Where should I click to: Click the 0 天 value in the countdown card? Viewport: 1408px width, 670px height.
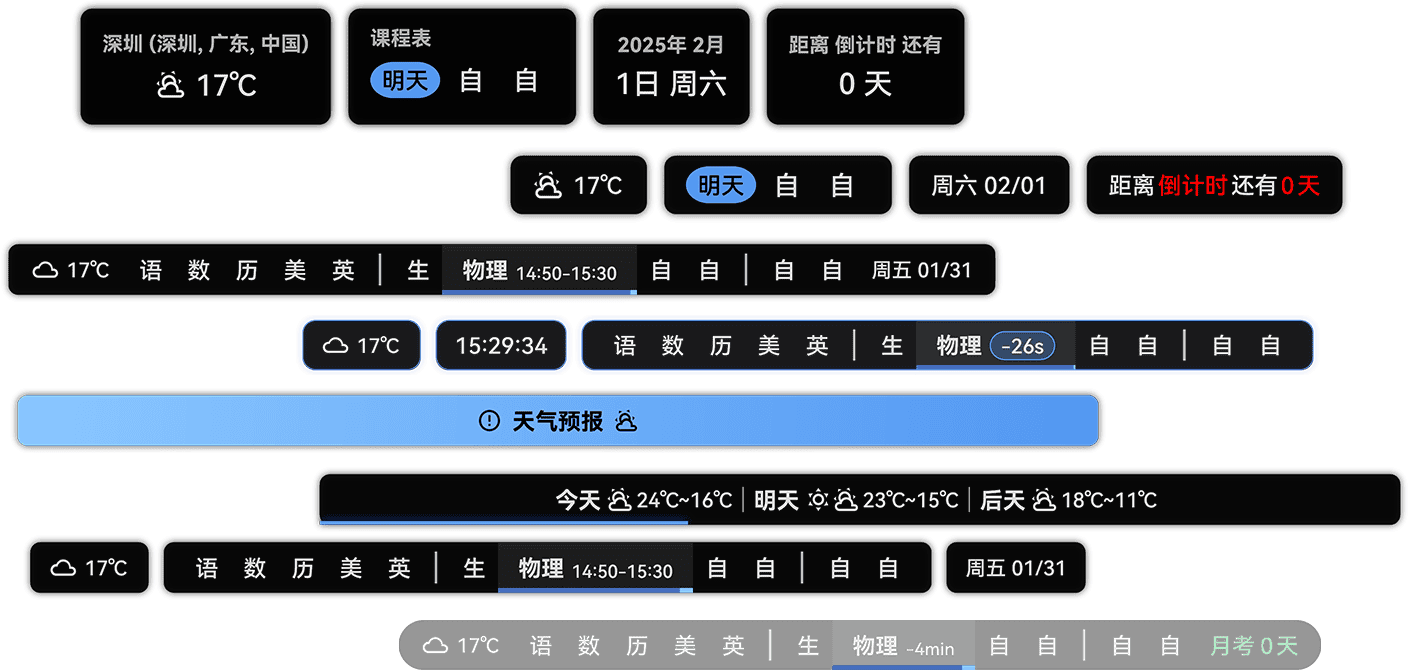[x=865, y=84]
